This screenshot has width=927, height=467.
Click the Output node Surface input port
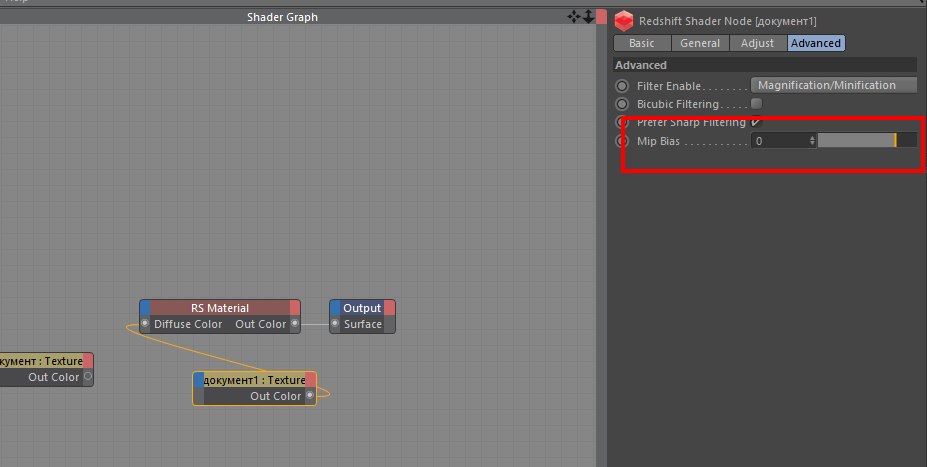pos(335,323)
